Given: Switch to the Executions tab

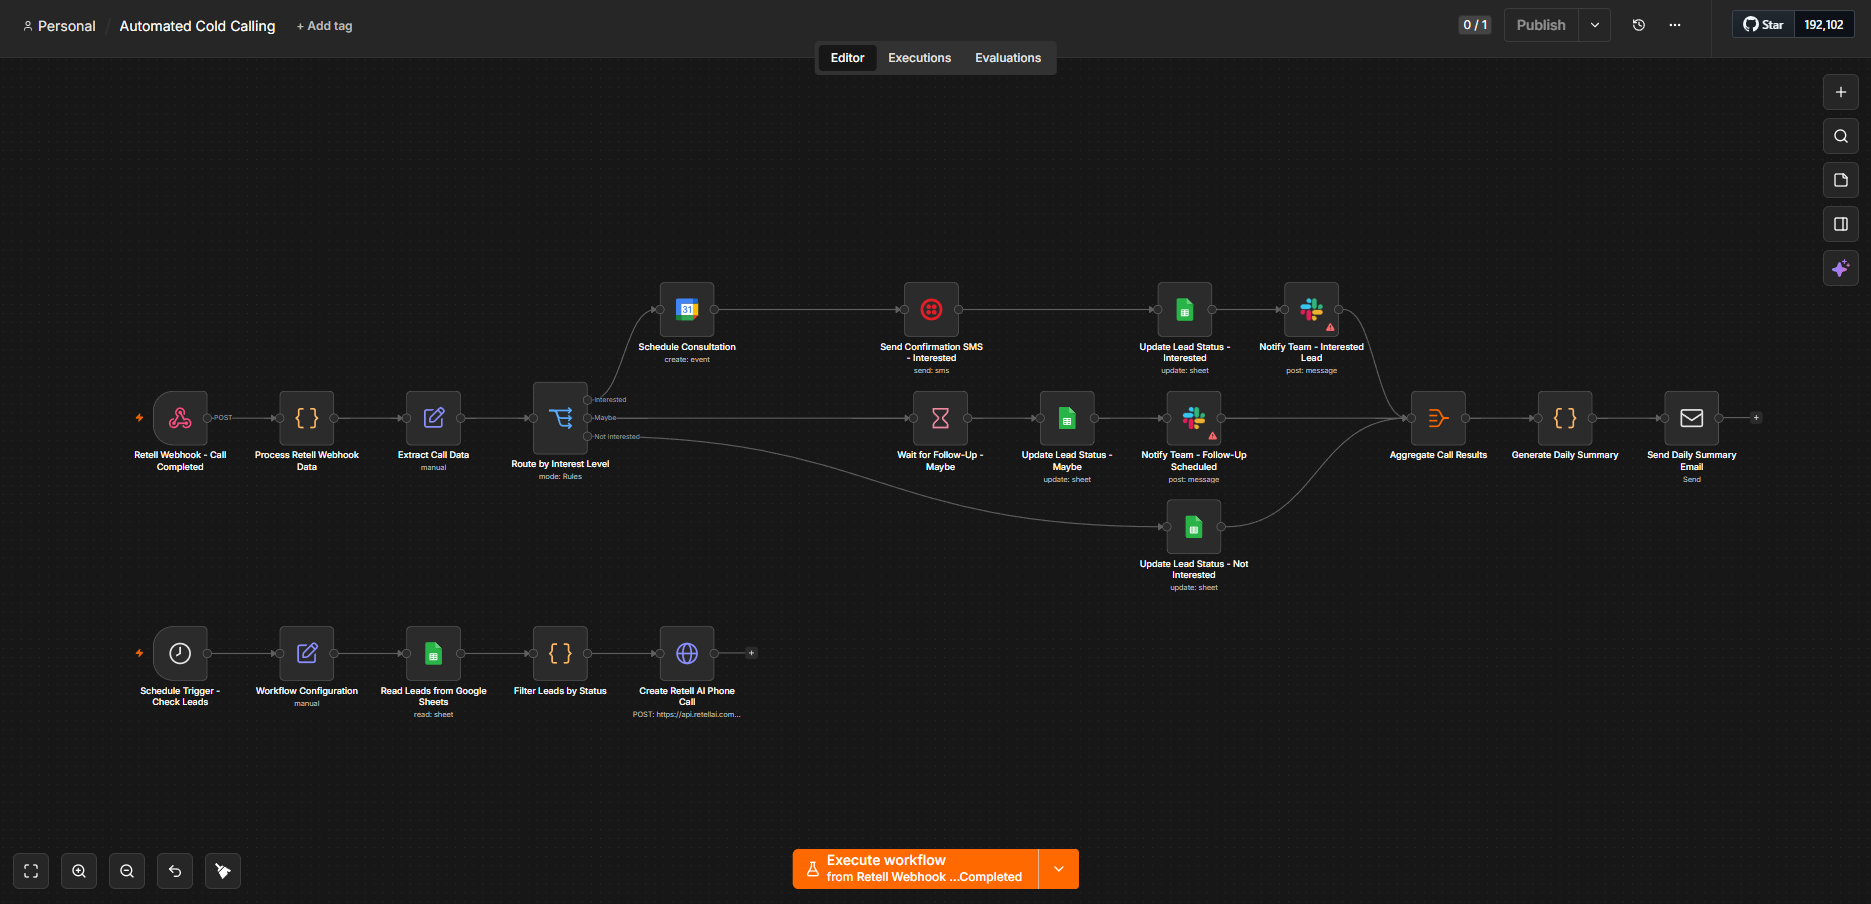Looking at the screenshot, I should [x=919, y=58].
